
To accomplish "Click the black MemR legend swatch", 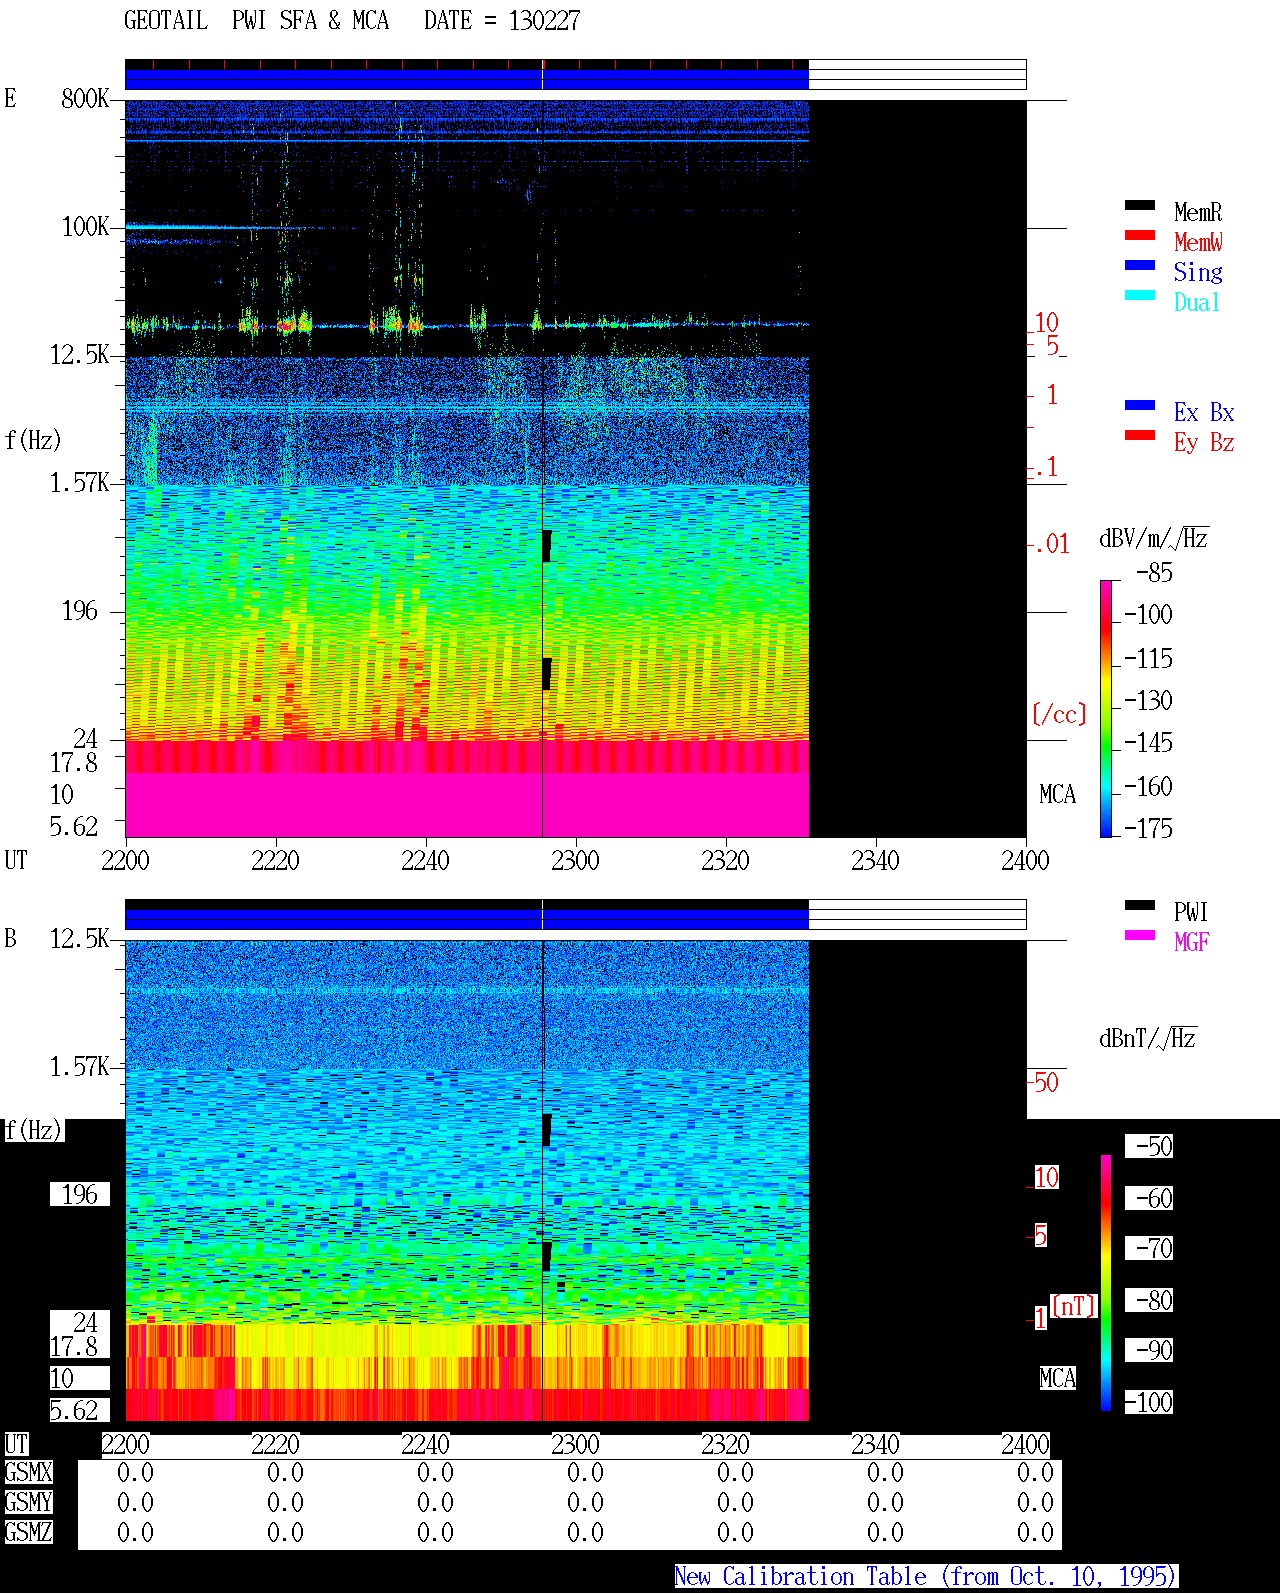I will 1140,206.
